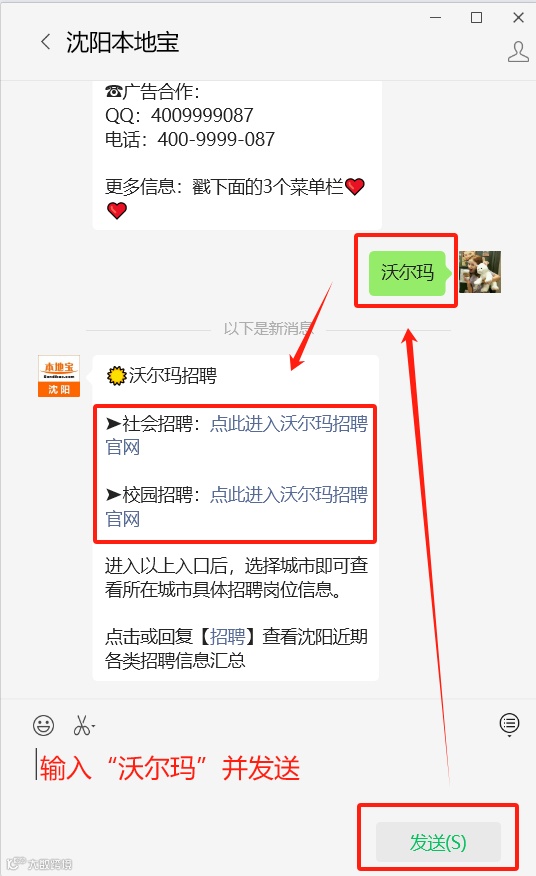Go back using the chevron arrow
Viewport: 536px width, 876px height.
point(46,42)
